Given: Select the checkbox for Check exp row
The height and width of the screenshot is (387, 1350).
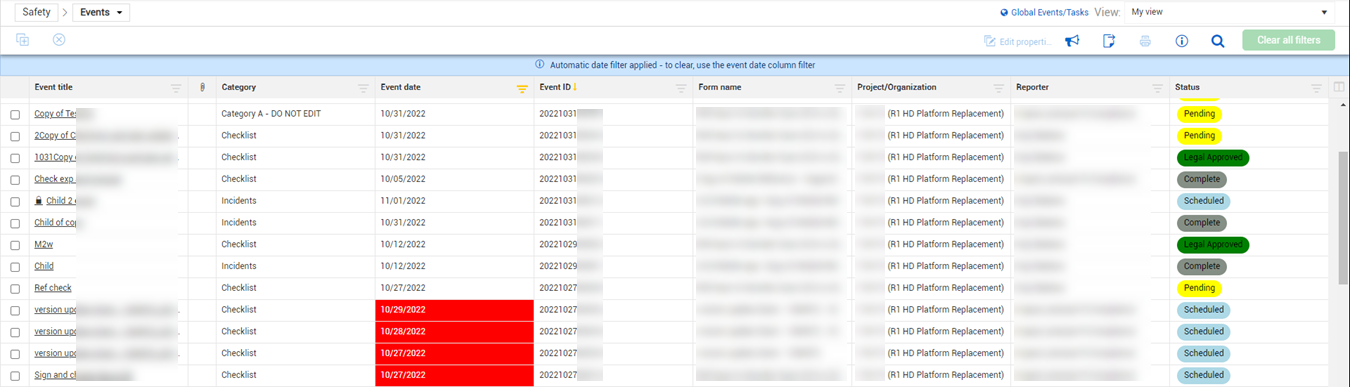Looking at the screenshot, I should pyautogui.click(x=15, y=180).
